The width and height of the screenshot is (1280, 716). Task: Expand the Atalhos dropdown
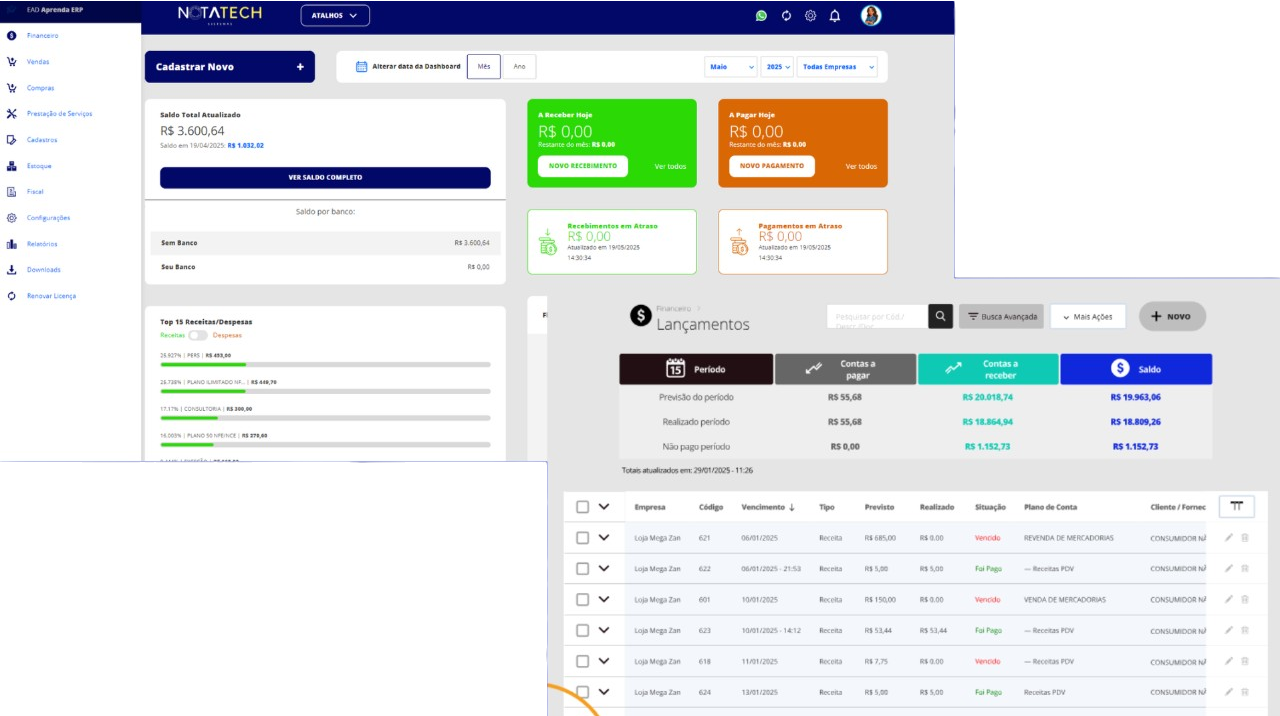pyautogui.click(x=335, y=15)
